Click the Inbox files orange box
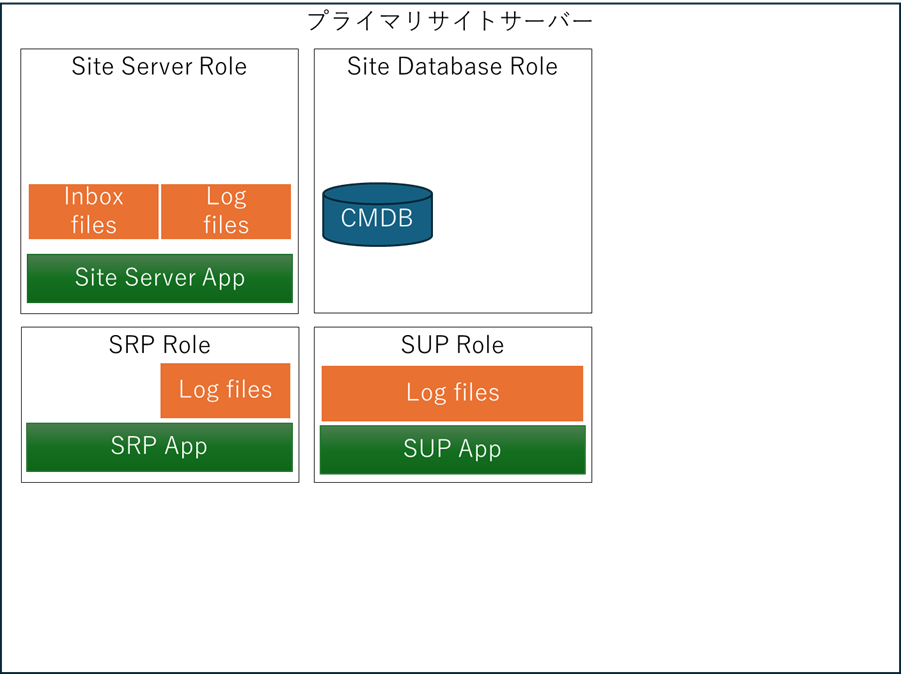The image size is (901, 674). 94,211
